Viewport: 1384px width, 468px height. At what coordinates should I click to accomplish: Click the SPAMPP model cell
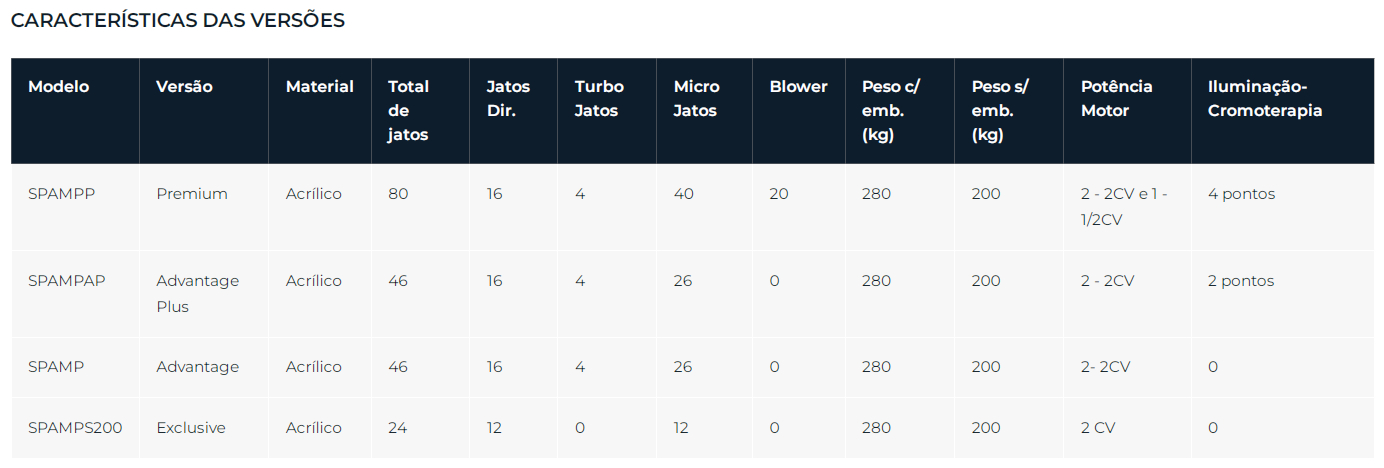tap(61, 194)
